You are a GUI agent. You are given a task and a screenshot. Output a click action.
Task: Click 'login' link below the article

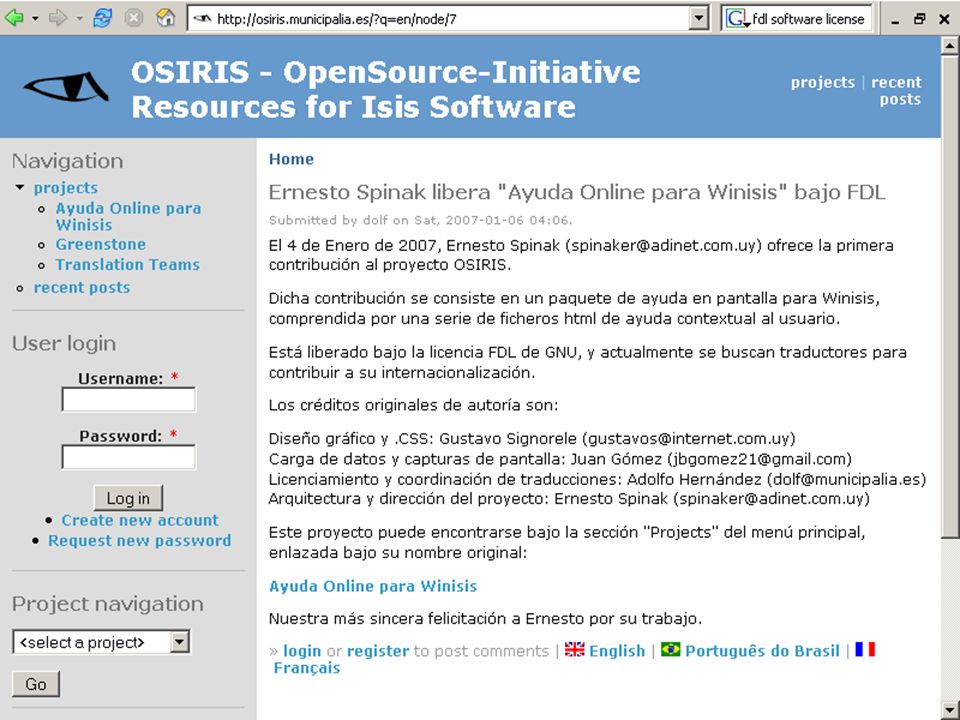(302, 651)
